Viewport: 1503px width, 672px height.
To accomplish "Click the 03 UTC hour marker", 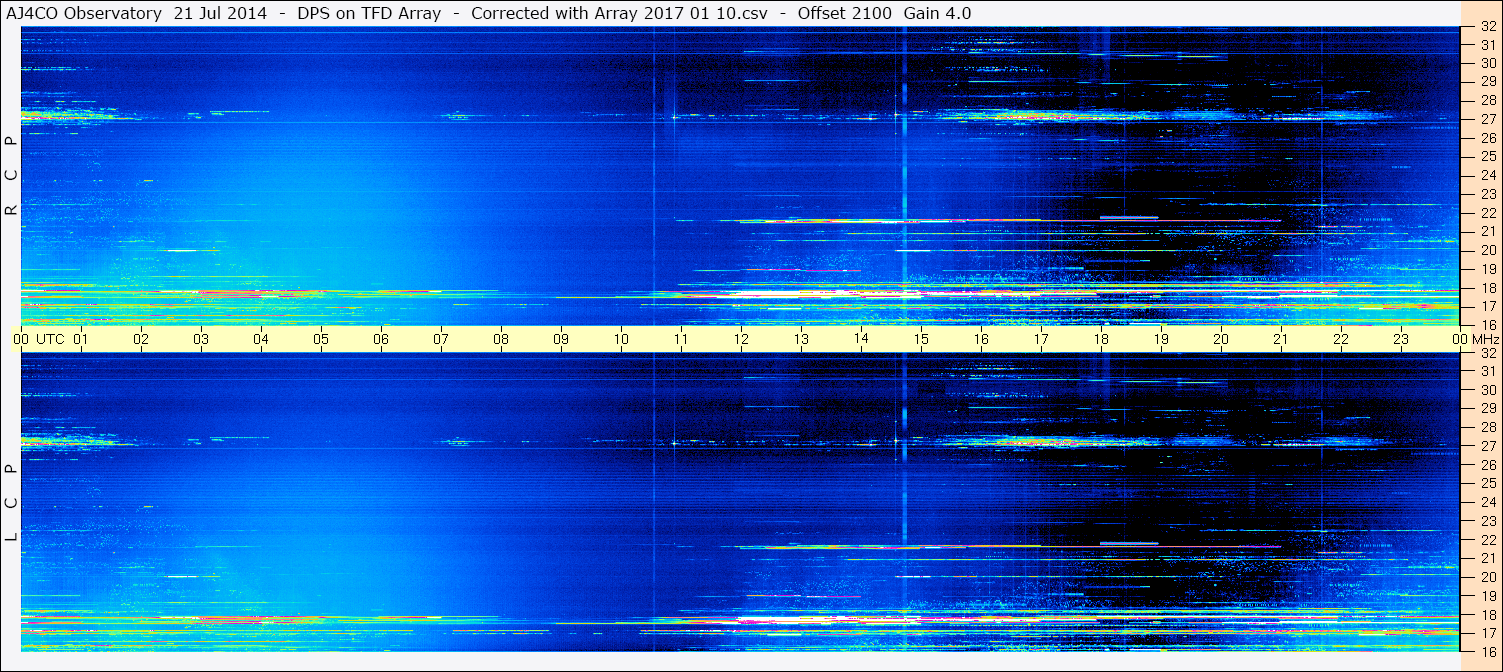I will [x=201, y=339].
